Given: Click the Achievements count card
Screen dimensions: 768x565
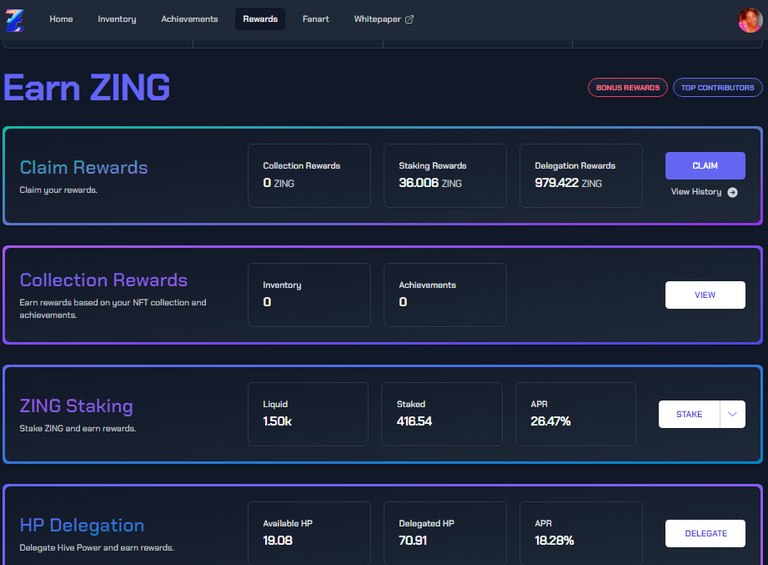Looking at the screenshot, I should coord(445,295).
